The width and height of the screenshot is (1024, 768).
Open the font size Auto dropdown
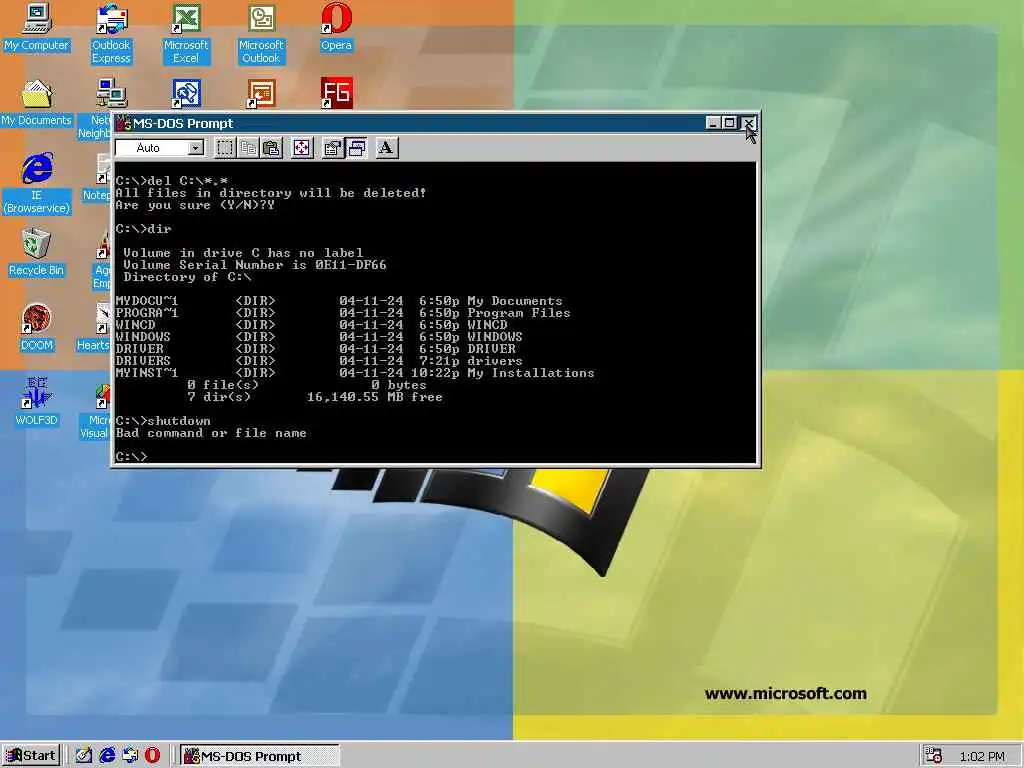pos(195,148)
